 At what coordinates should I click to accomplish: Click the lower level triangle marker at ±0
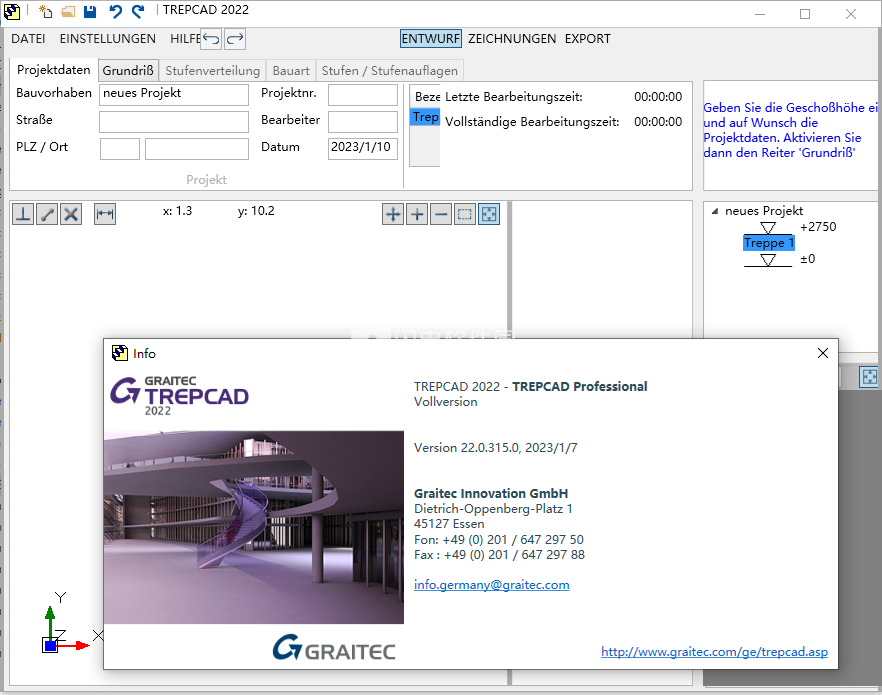point(768,260)
